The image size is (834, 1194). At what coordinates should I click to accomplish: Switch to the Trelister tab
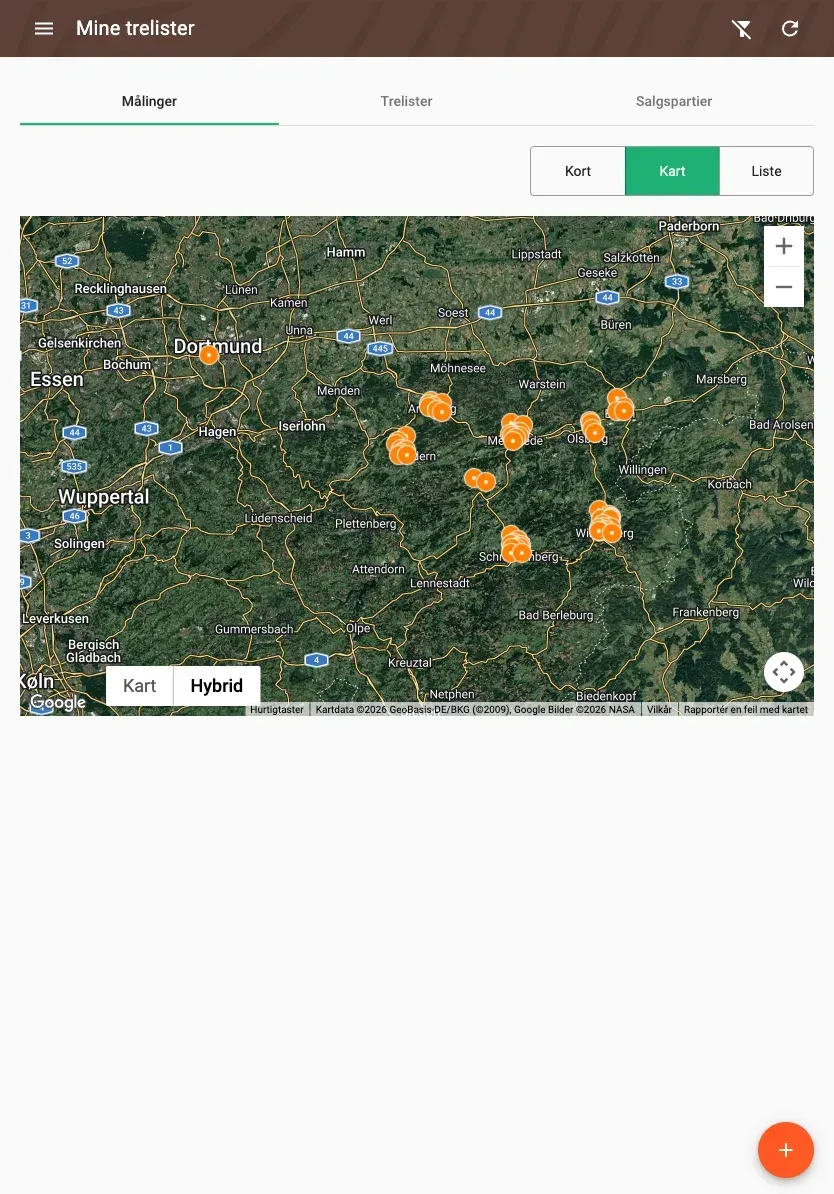click(x=406, y=101)
